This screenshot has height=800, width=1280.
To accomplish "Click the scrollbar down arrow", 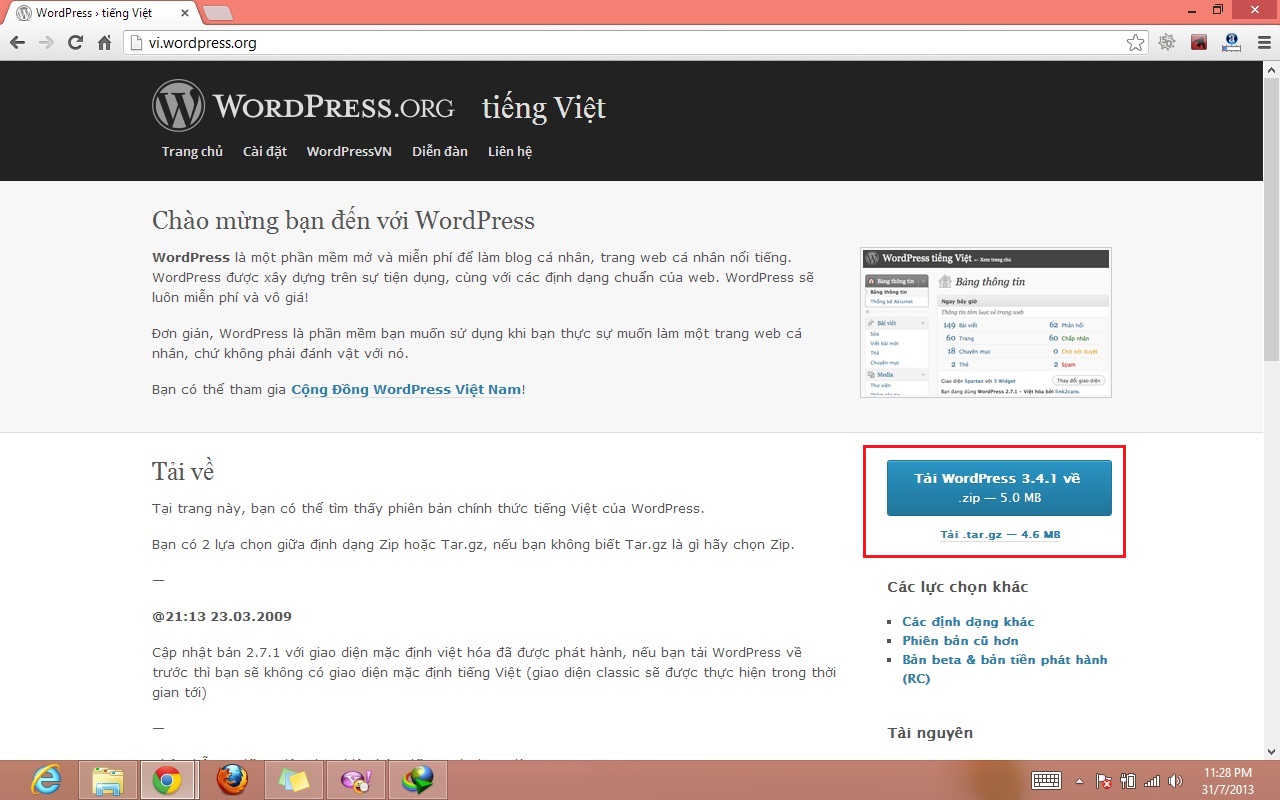I will pyautogui.click(x=1271, y=751).
